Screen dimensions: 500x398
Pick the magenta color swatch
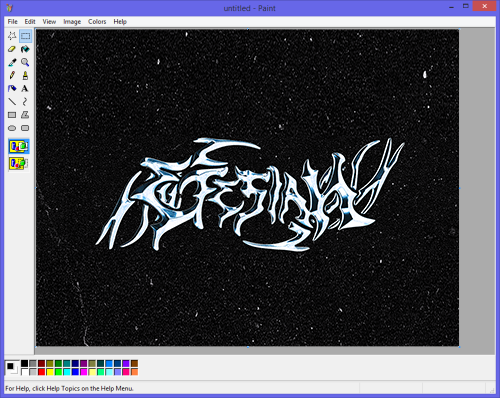pyautogui.click(x=84, y=372)
